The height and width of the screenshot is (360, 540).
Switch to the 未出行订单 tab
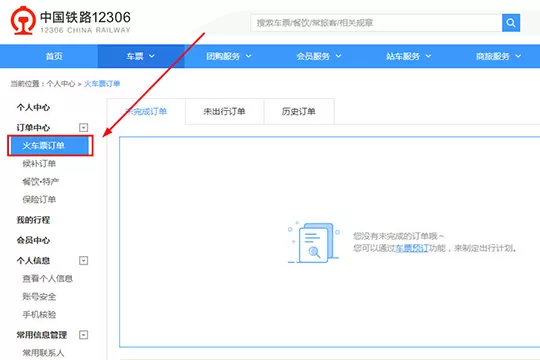point(225,111)
